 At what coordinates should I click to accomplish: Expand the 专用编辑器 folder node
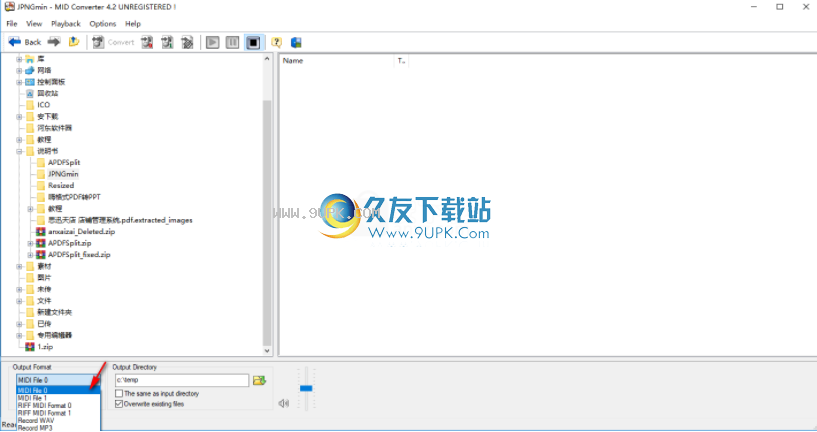[x=19, y=336]
